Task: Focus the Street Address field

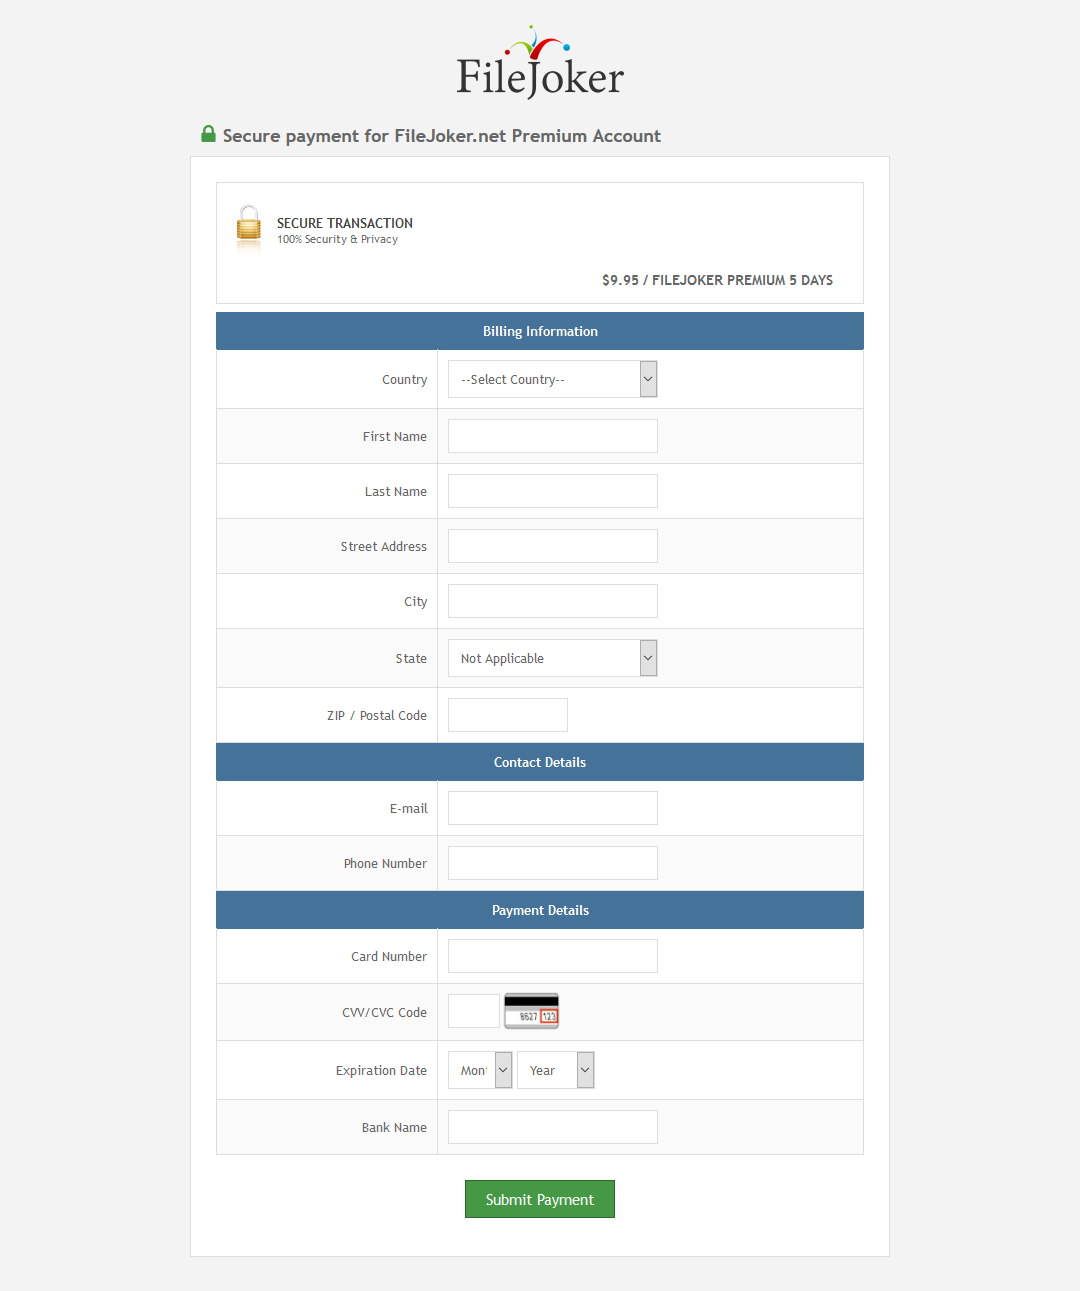Action: (x=553, y=546)
